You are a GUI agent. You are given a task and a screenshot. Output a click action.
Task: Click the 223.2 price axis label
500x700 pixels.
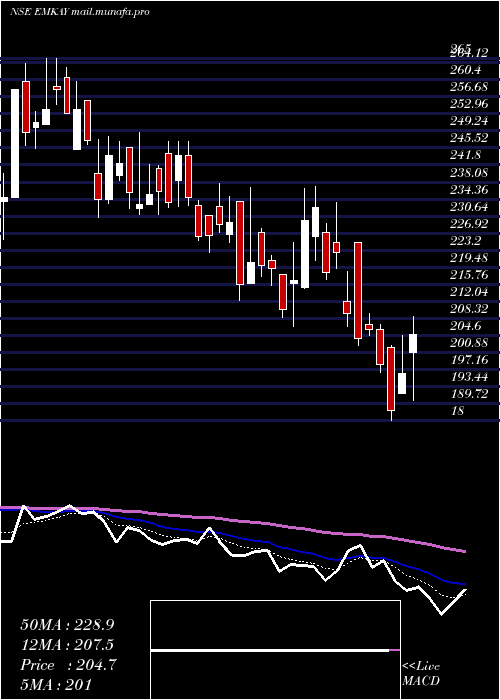(465, 241)
